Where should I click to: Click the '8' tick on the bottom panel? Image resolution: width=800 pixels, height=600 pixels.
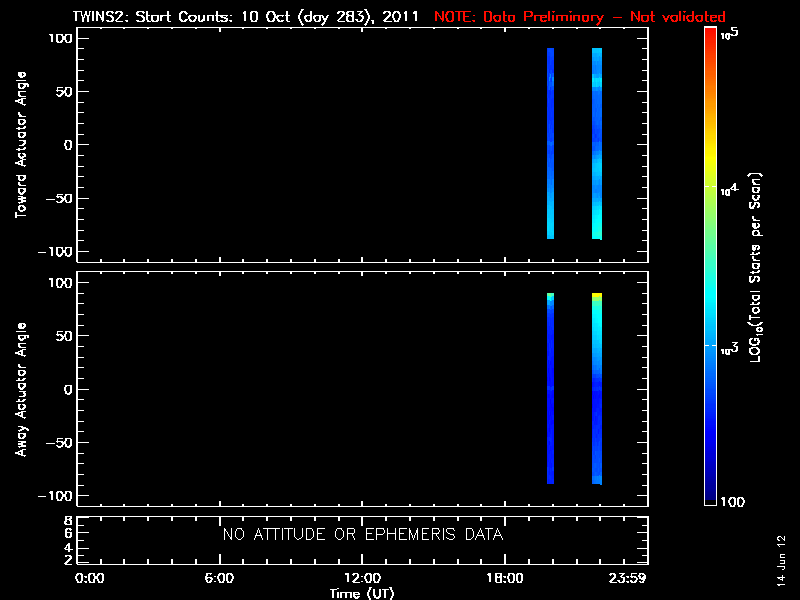68,521
